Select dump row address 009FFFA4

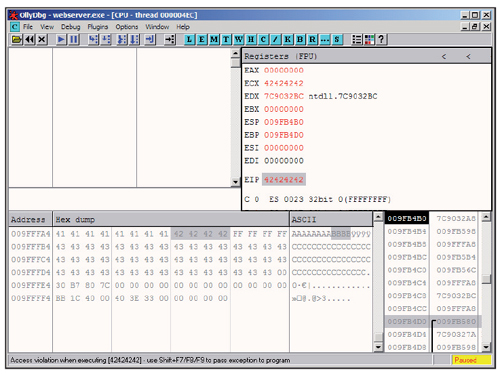pos(30,234)
